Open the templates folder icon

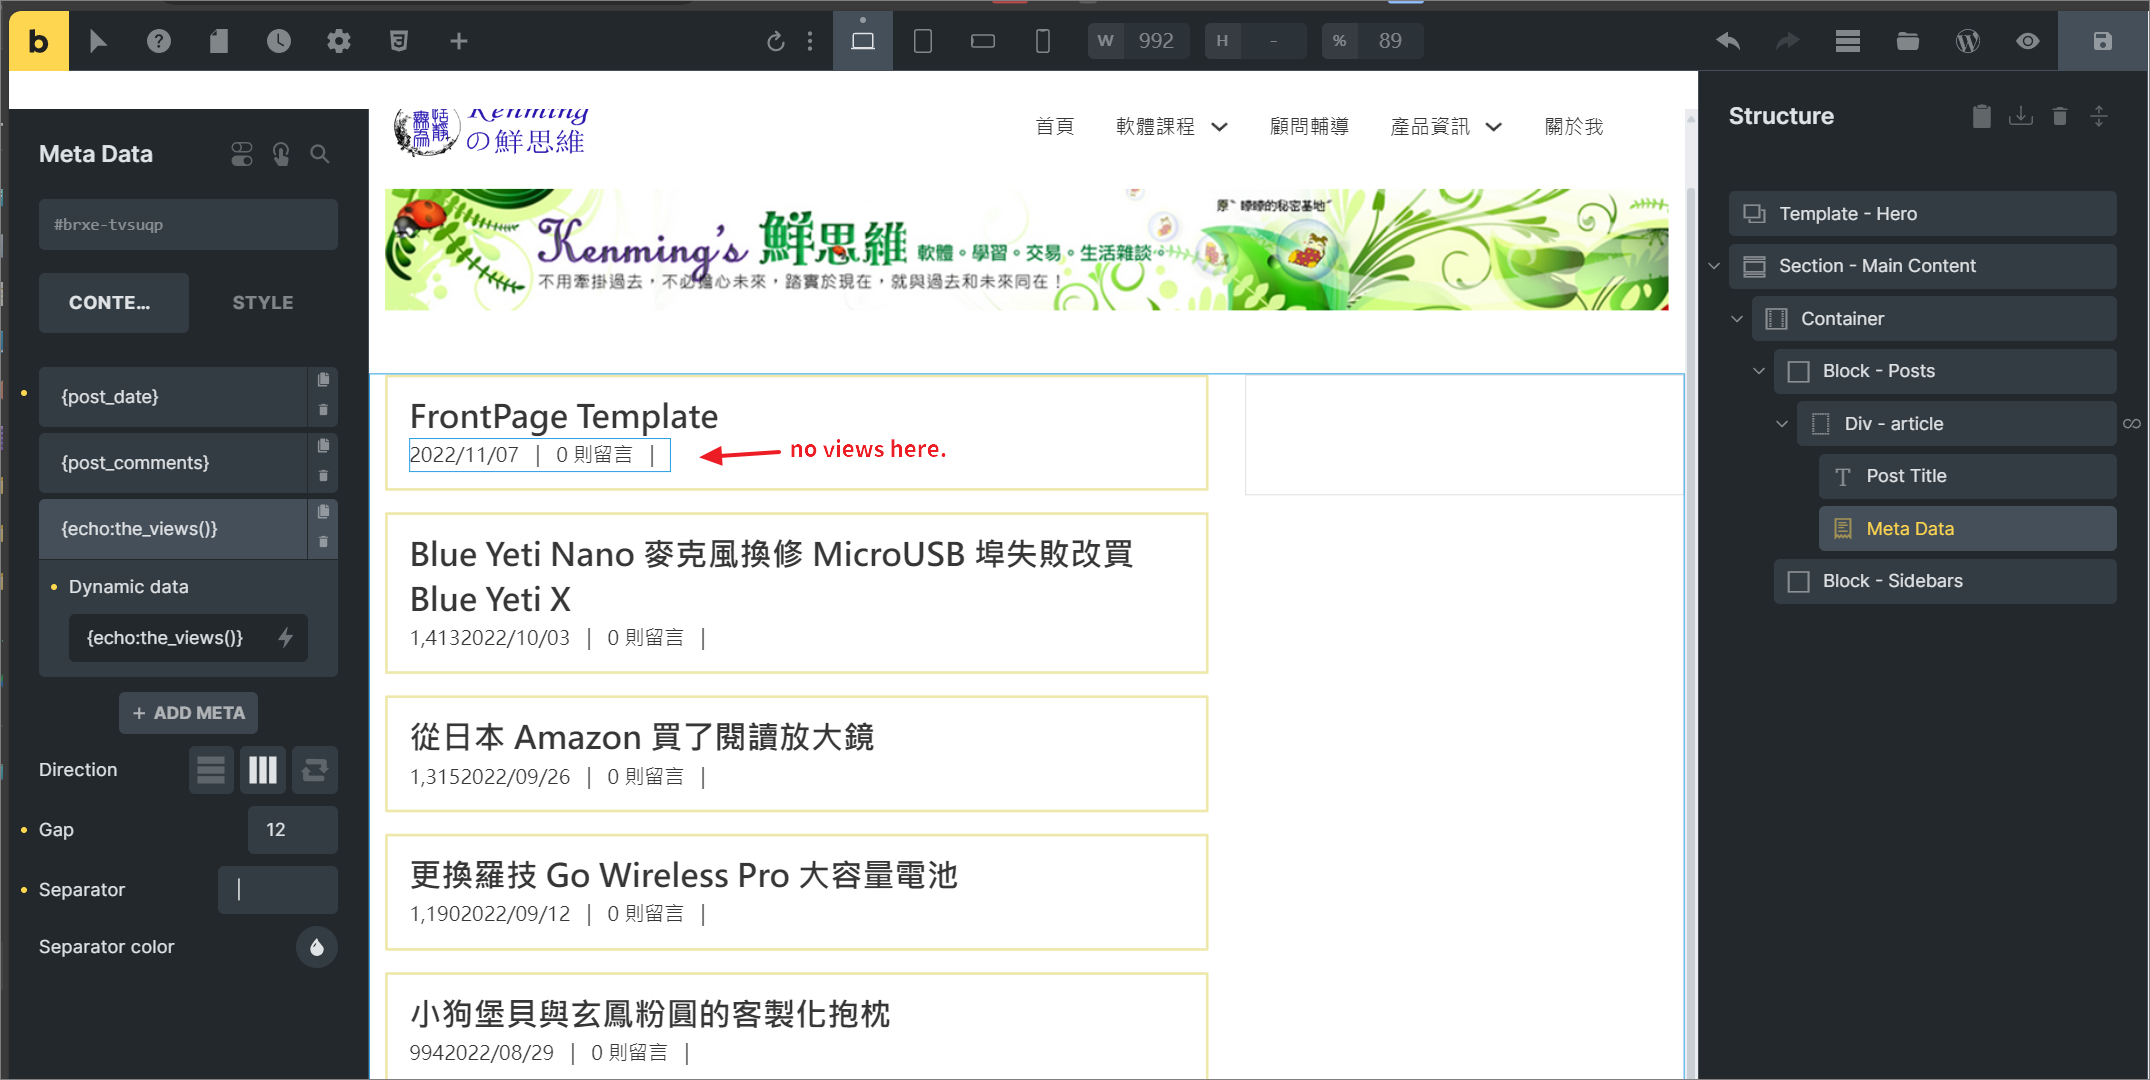click(1908, 41)
